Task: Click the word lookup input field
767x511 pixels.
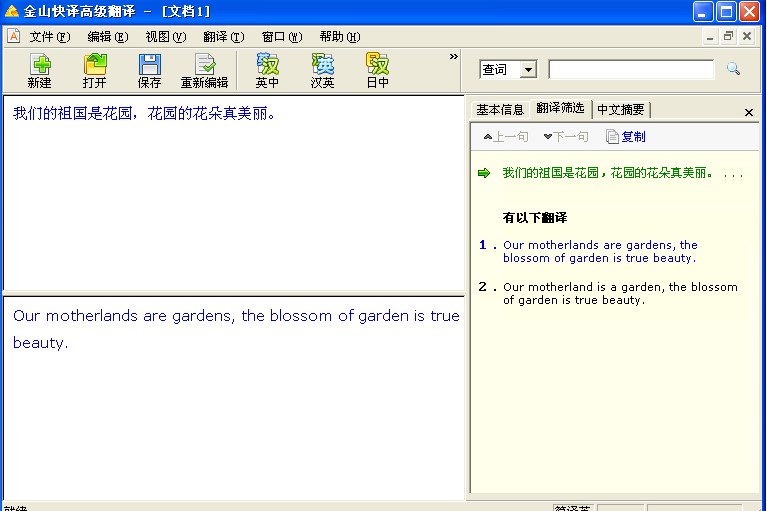Action: (631, 69)
